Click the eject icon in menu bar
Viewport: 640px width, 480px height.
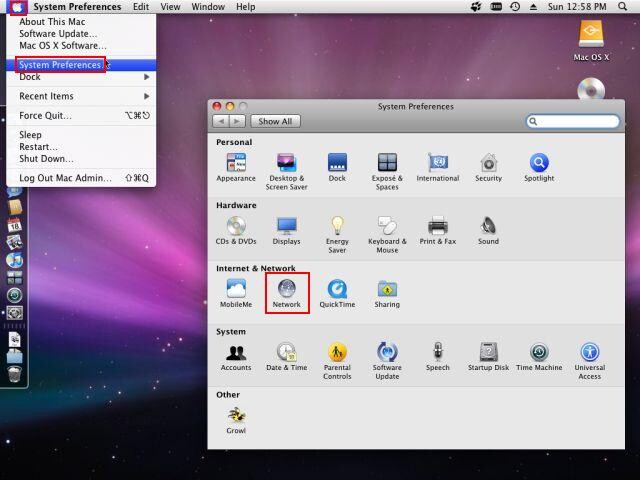533,7
